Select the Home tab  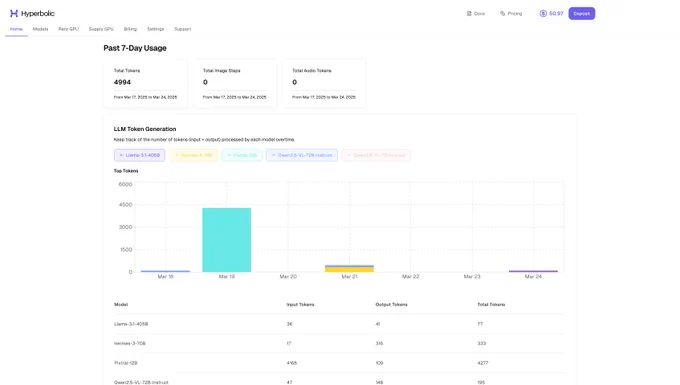16,29
